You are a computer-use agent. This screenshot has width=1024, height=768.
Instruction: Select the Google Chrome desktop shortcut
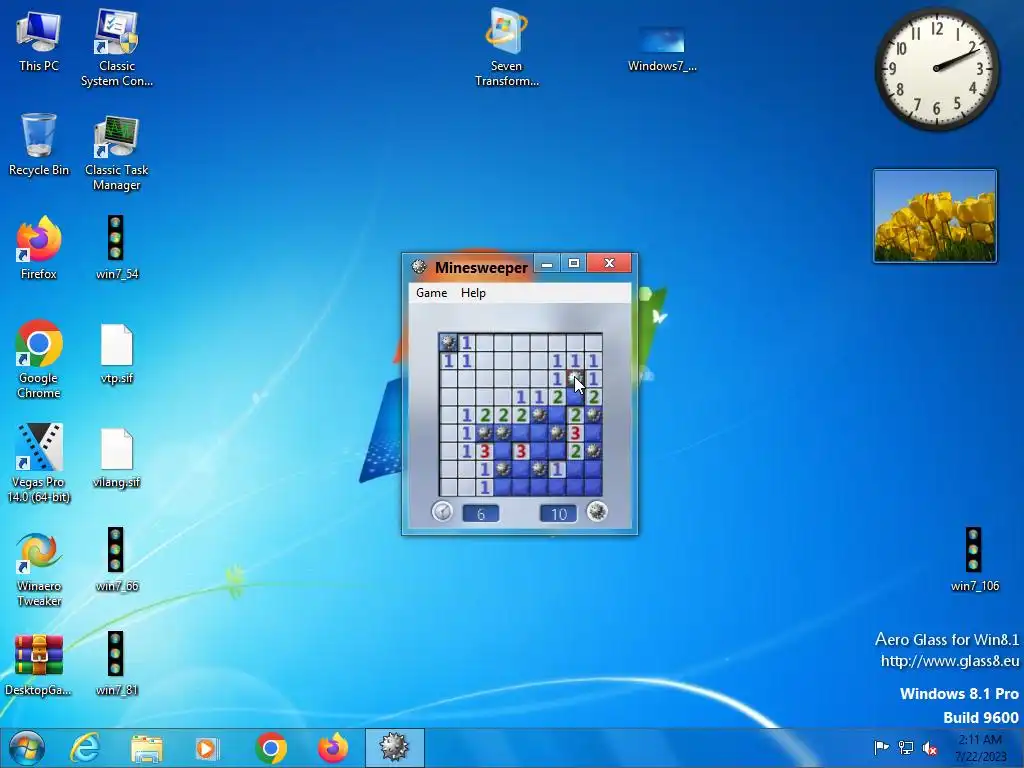(39, 359)
